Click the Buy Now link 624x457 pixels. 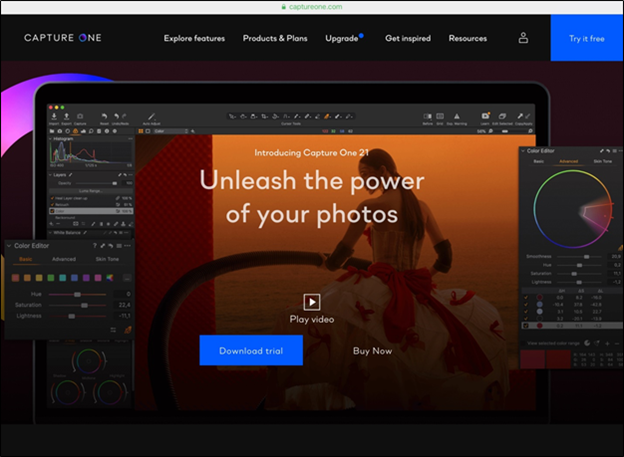[x=372, y=351]
